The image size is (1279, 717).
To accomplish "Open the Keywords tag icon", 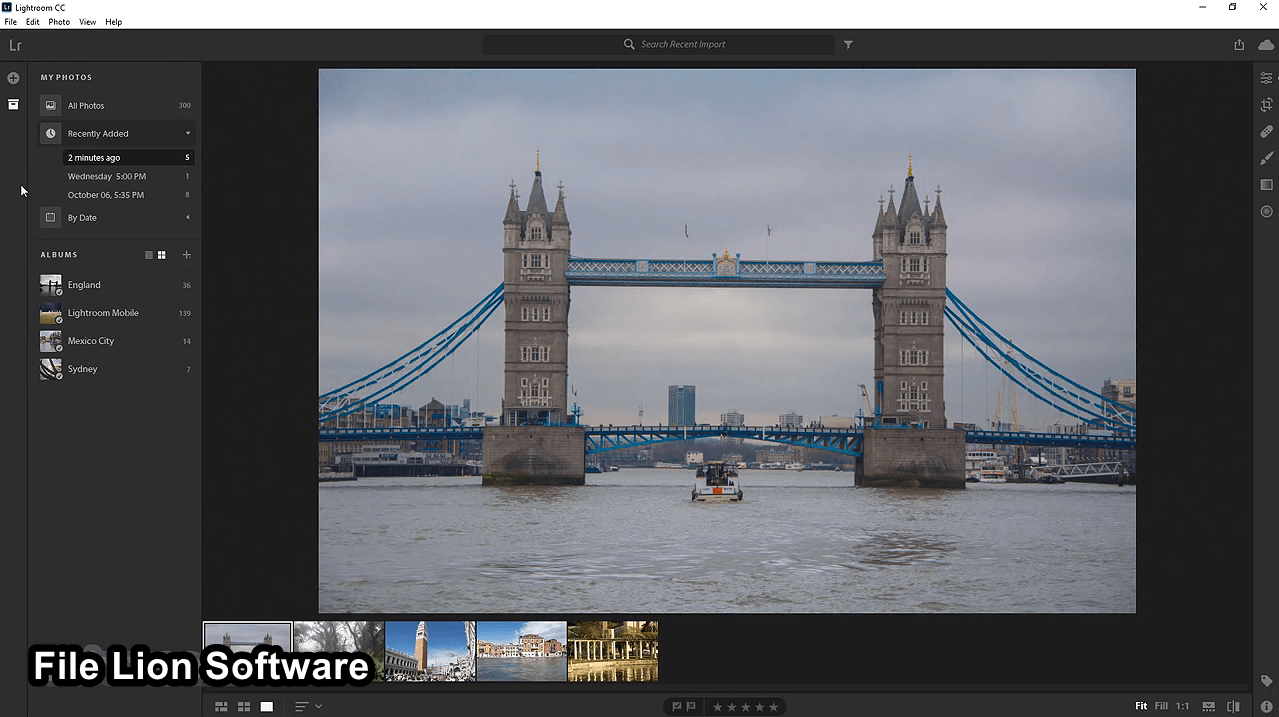I will [1266, 681].
